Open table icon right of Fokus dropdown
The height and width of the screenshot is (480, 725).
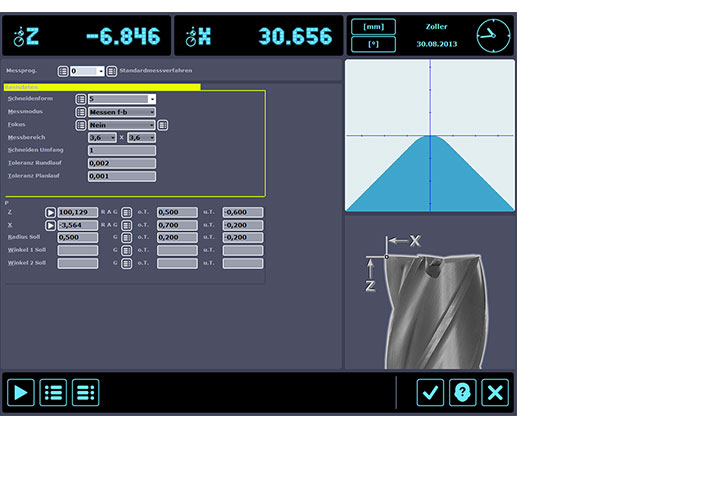tap(163, 125)
